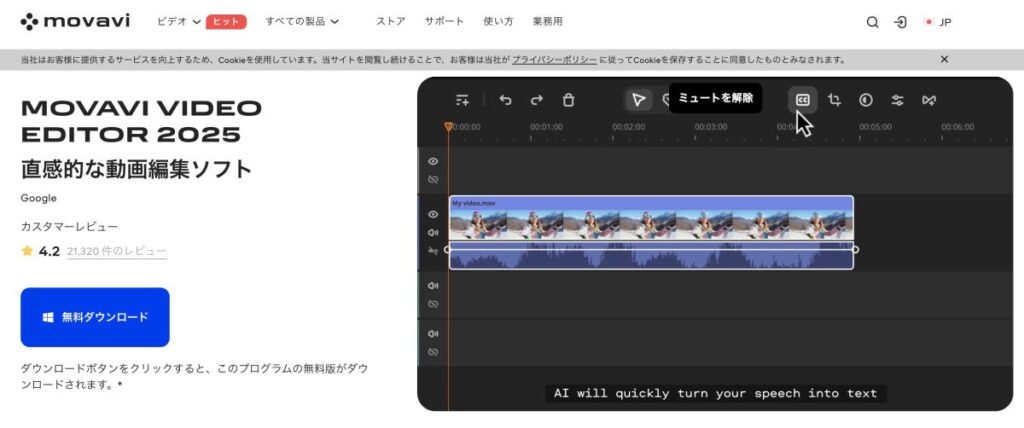Click the 00:01:00 mark on the timeline ruler

546,127
